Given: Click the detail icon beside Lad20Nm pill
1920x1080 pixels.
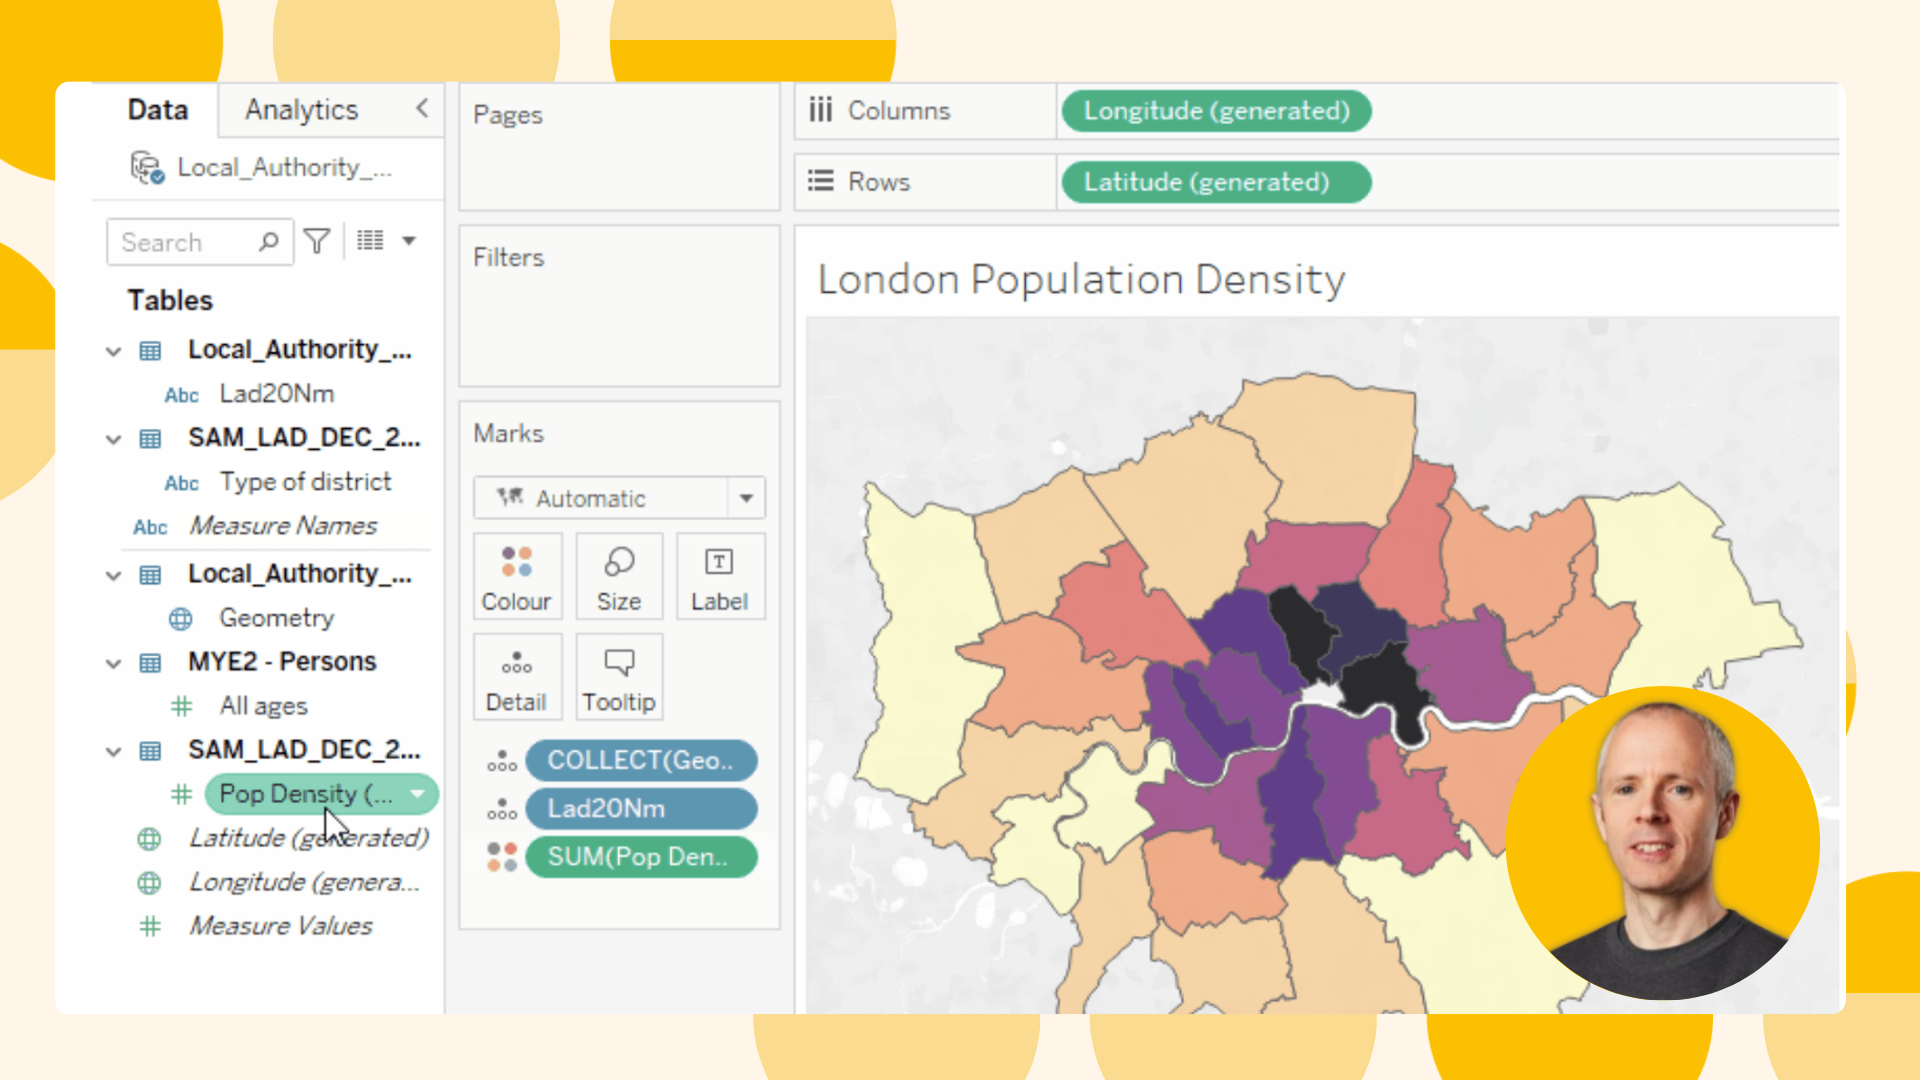Looking at the screenshot, I should click(x=502, y=809).
